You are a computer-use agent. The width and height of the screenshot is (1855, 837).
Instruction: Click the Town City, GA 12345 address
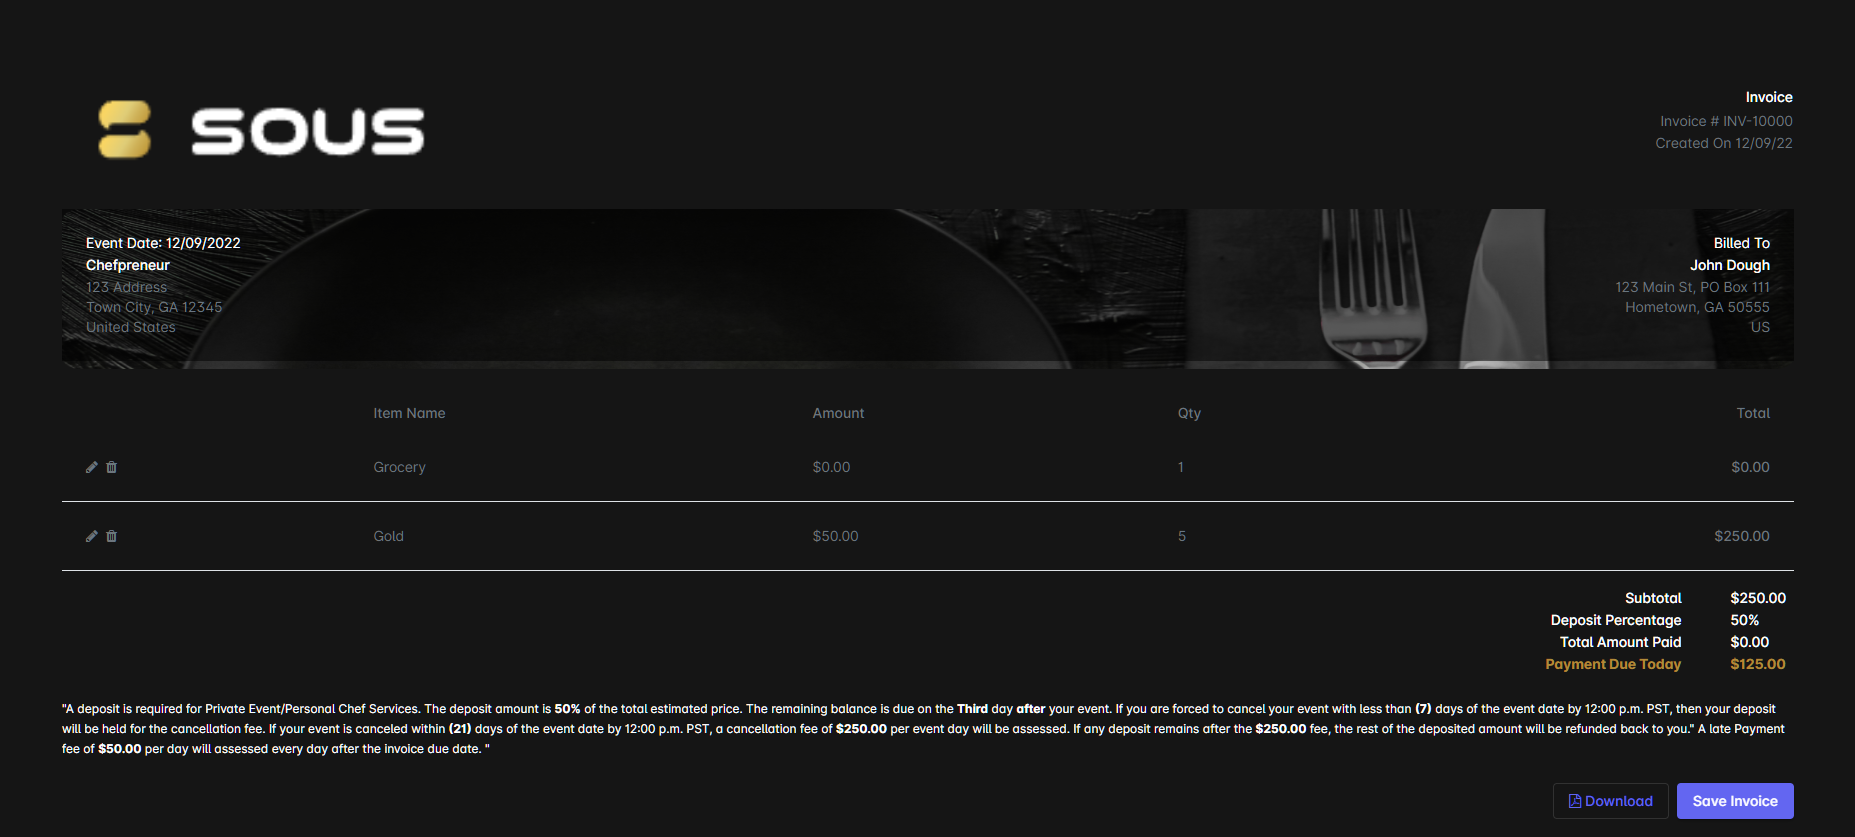tap(154, 307)
